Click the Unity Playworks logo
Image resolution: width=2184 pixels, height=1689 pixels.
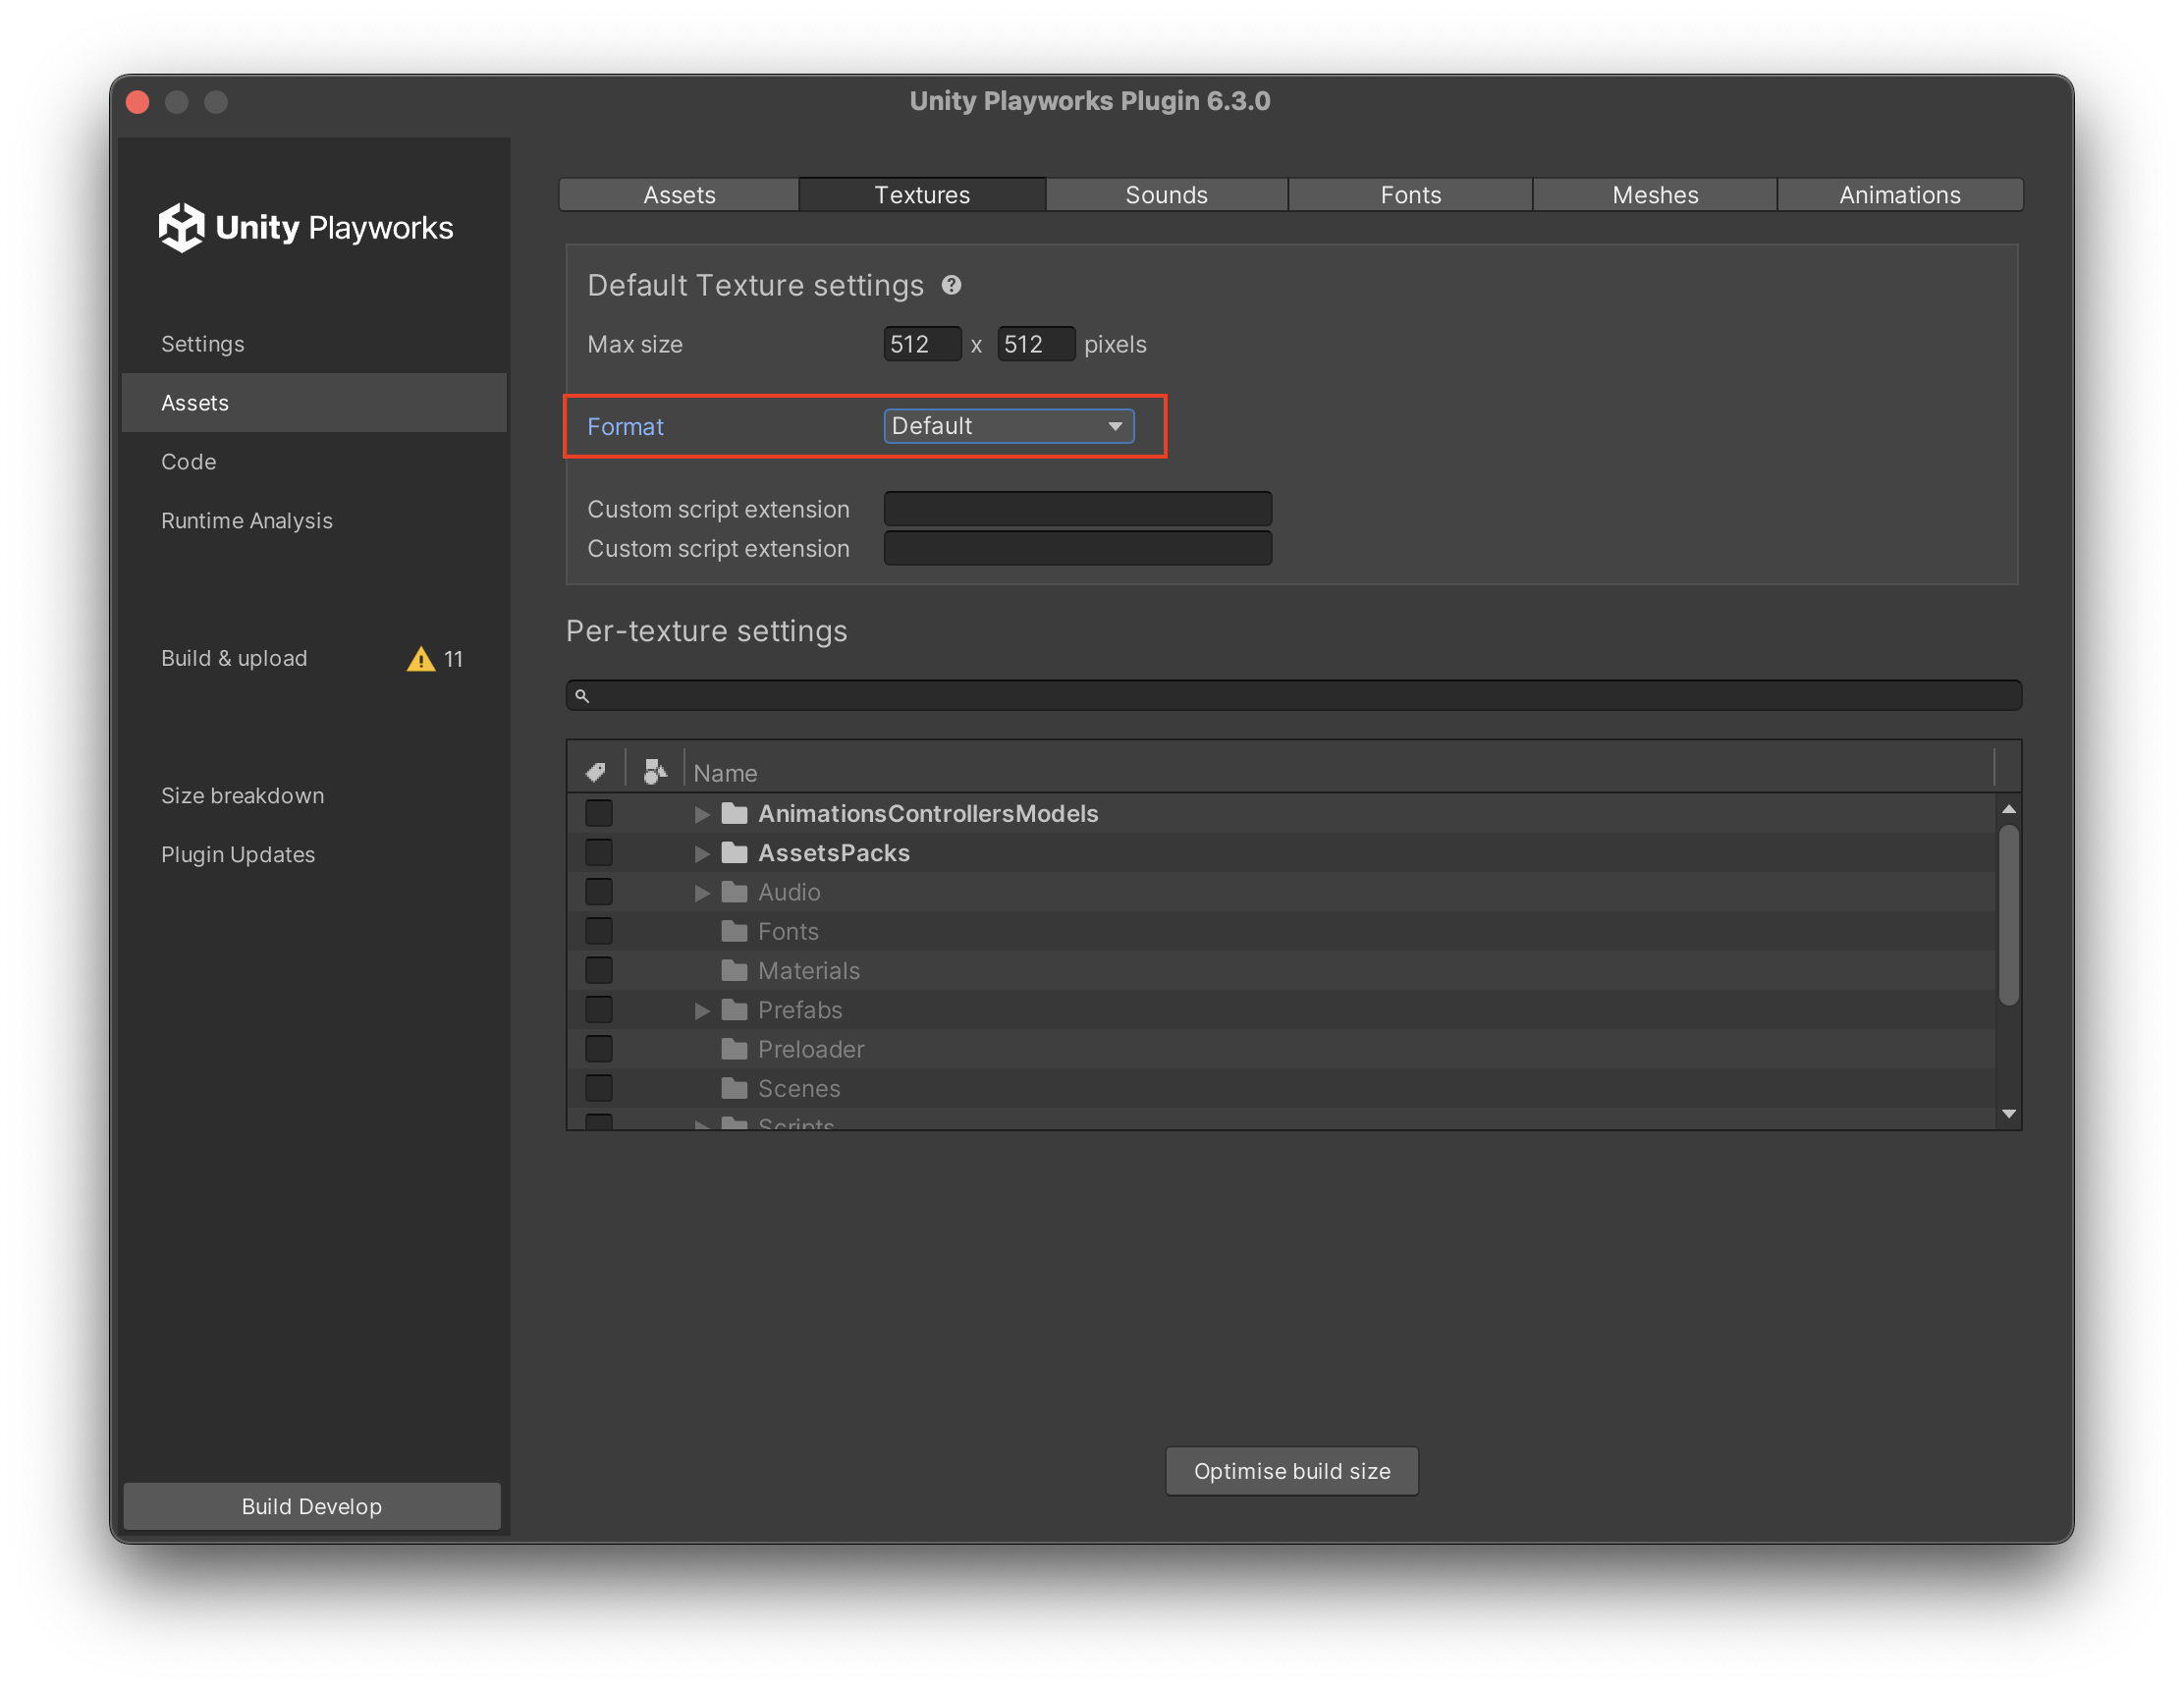(x=305, y=227)
